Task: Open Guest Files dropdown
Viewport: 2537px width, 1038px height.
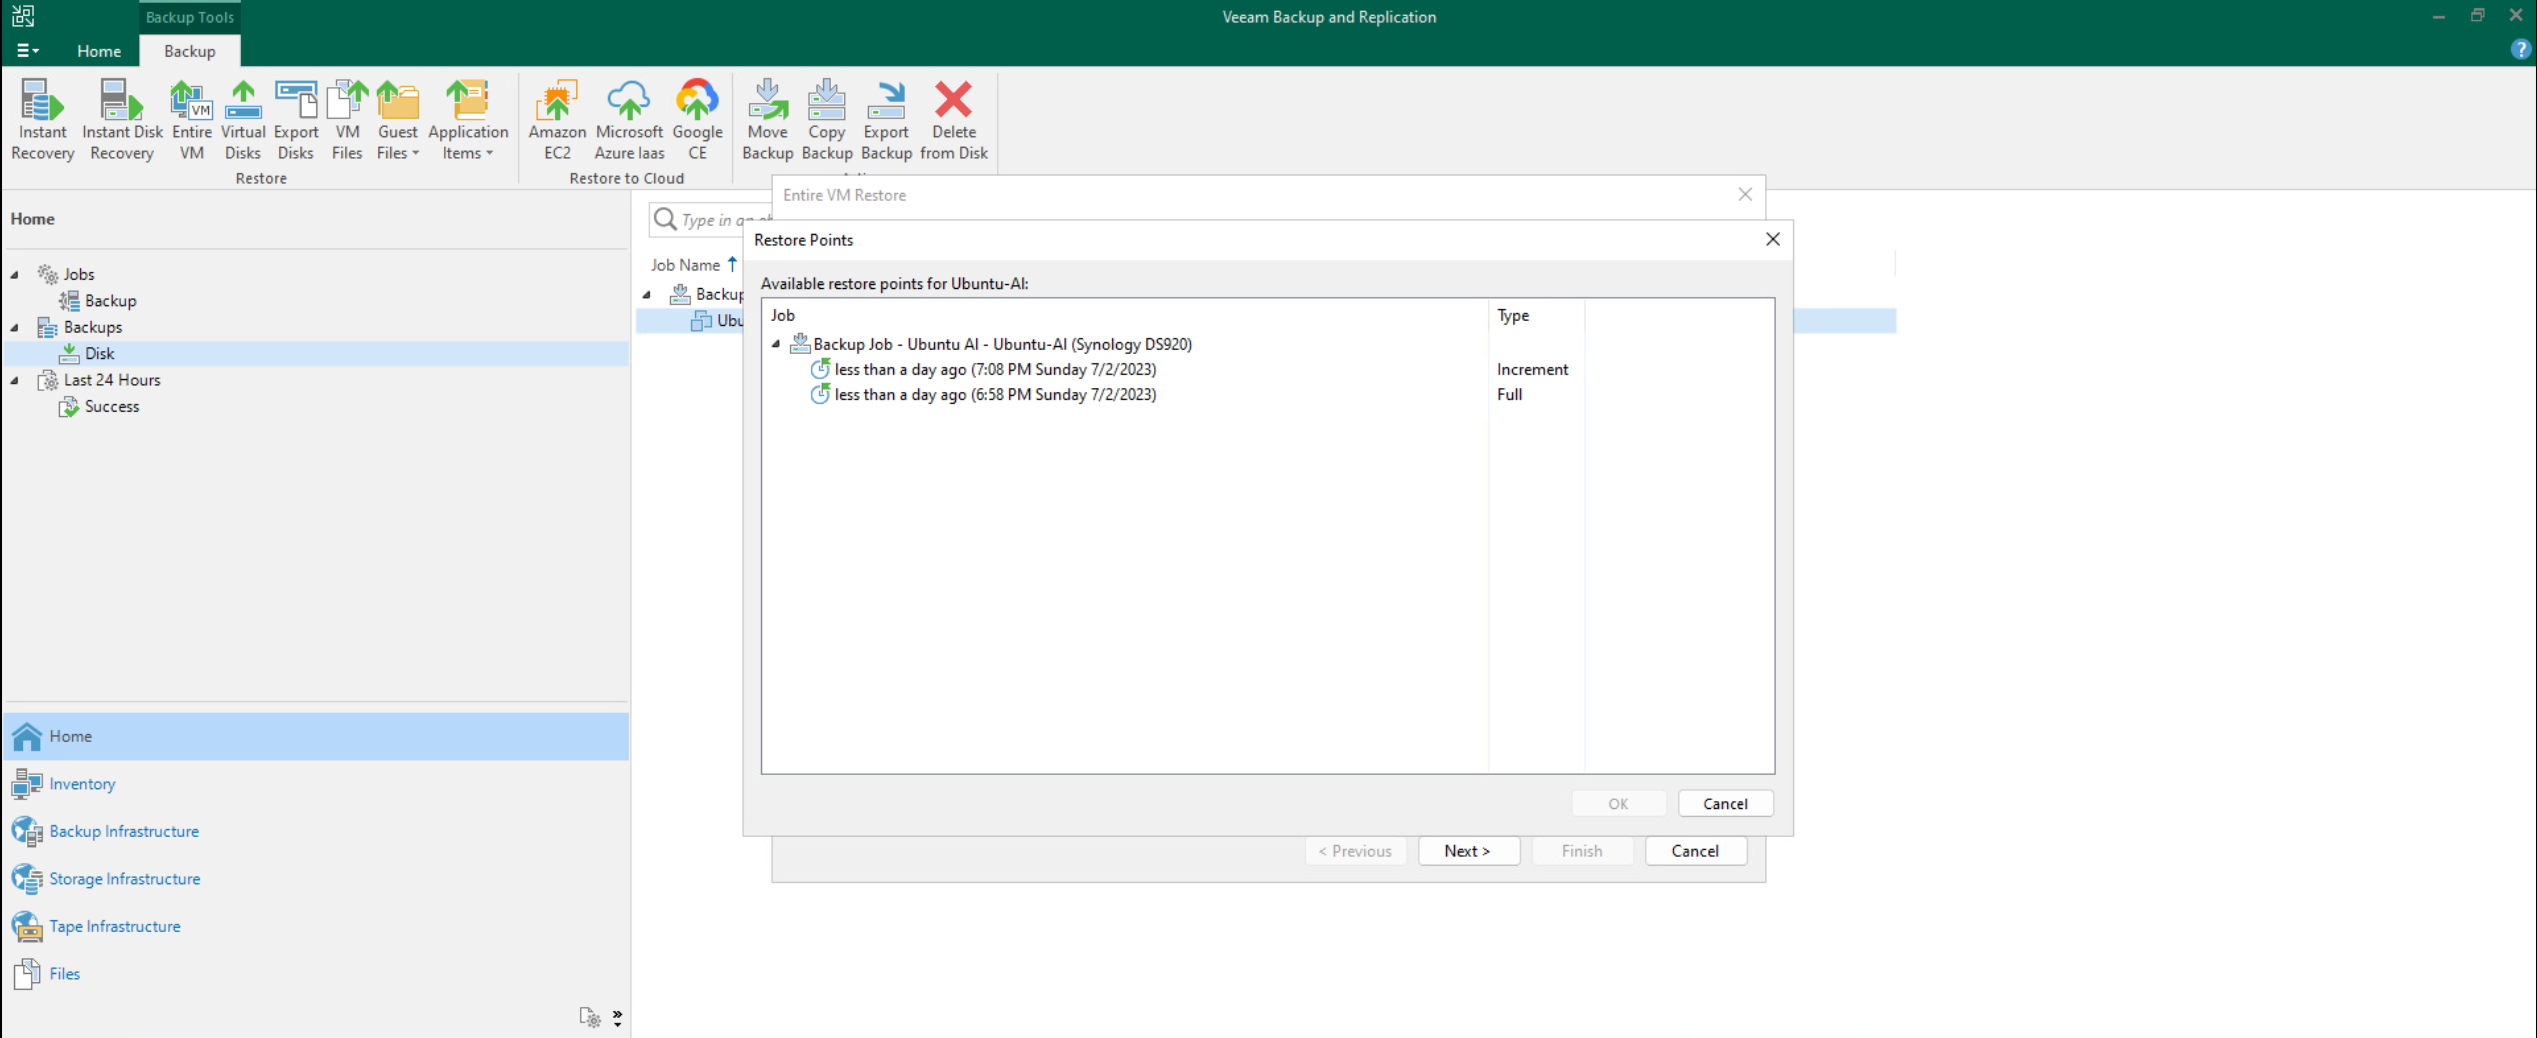Action: pyautogui.click(x=398, y=120)
